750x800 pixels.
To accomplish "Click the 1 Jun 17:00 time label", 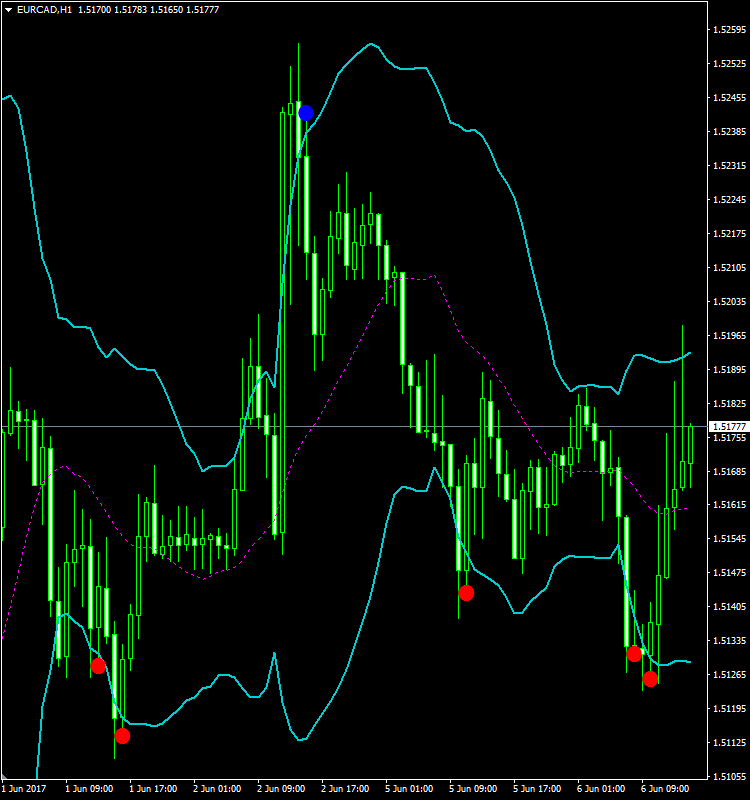I will click(x=153, y=789).
